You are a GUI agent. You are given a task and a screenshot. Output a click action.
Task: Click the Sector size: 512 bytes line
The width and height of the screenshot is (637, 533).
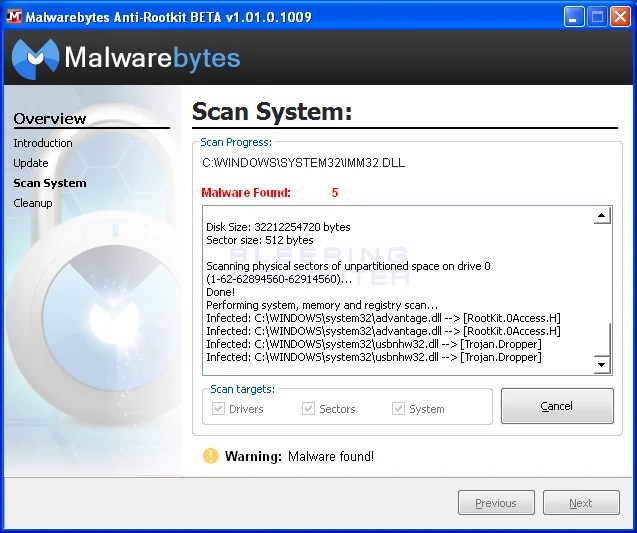(x=260, y=240)
